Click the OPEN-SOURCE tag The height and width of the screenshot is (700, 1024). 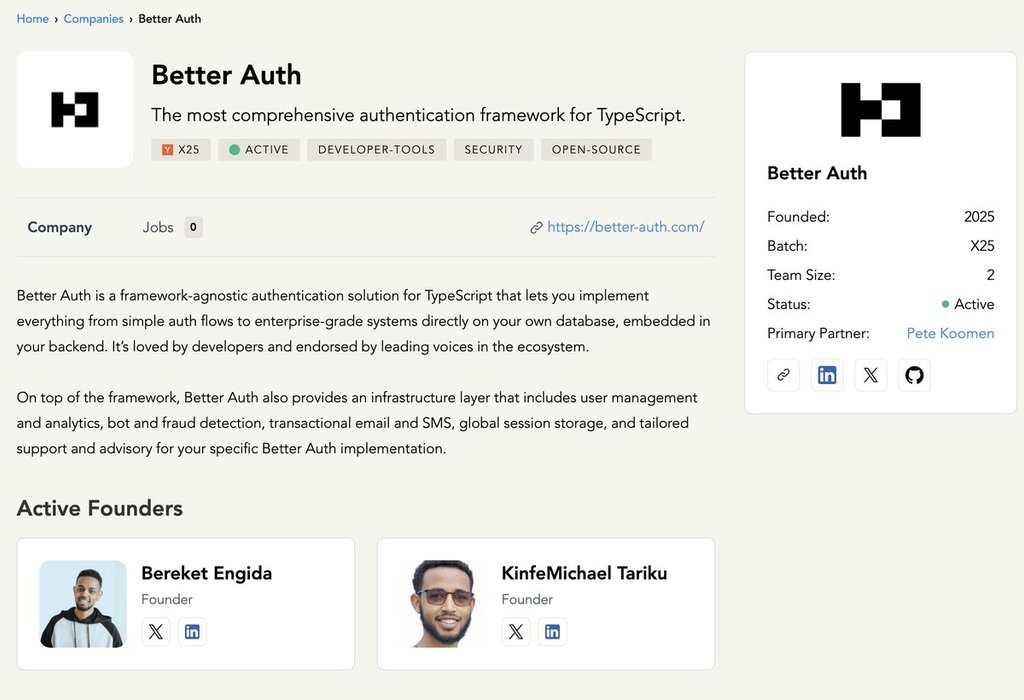[596, 150]
